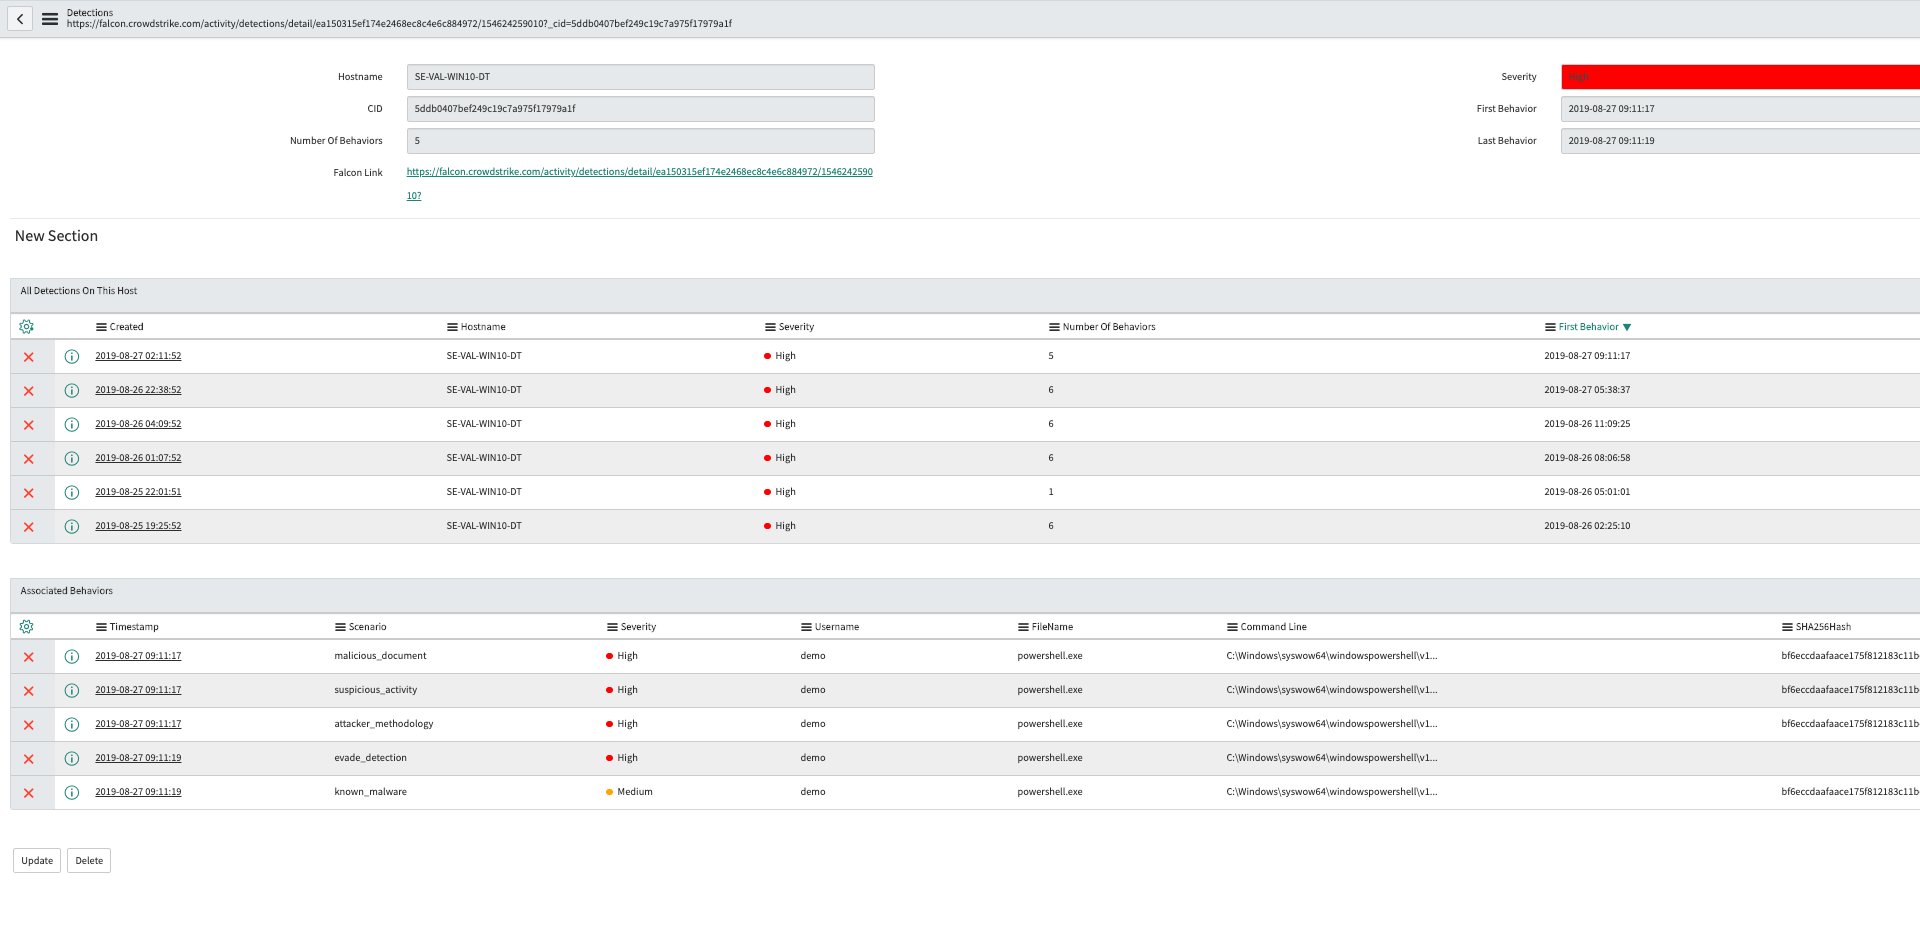This screenshot has height=926, width=1920.
Task: Delete the known_malware behavior row
Action: click(29, 793)
